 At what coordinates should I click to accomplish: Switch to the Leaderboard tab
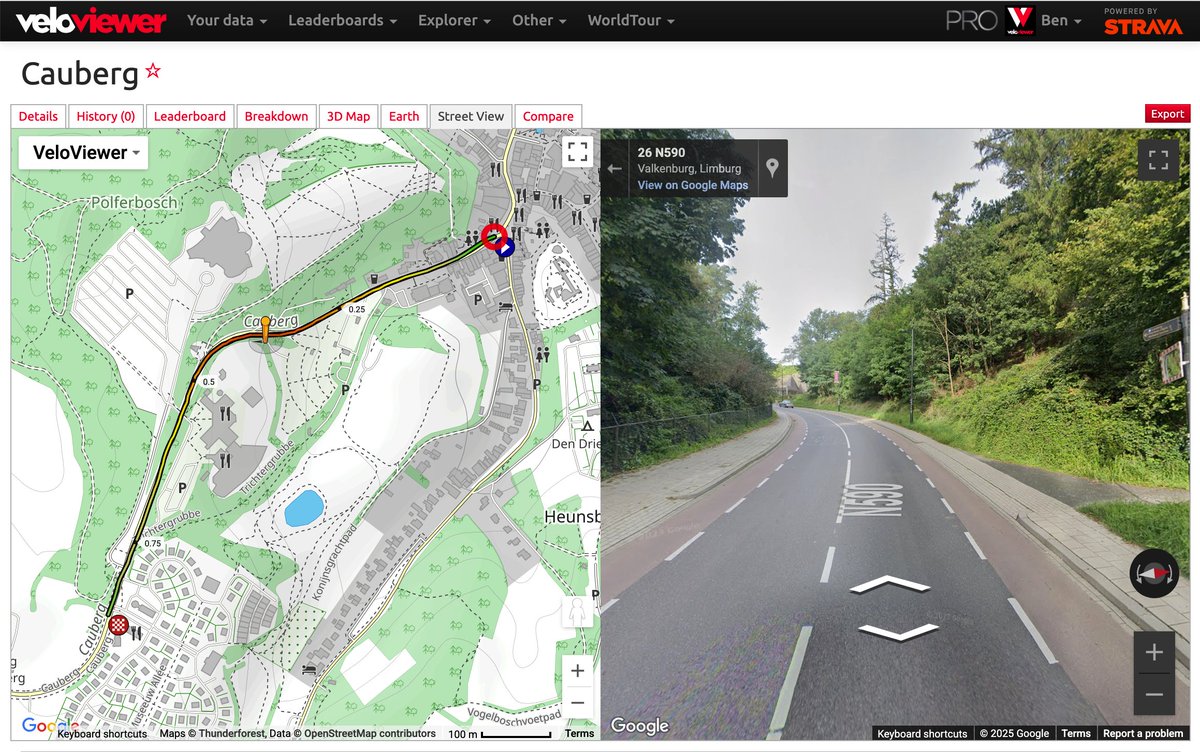[x=190, y=116]
